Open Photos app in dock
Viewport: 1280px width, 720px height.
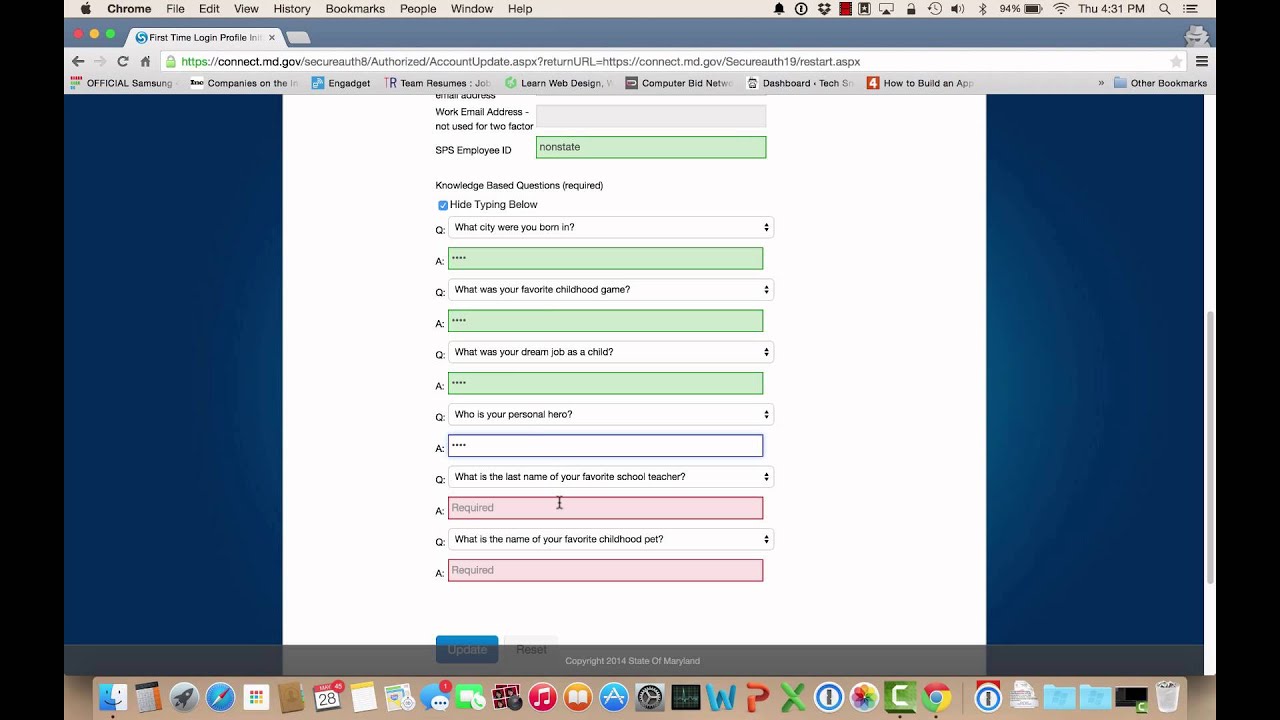click(864, 697)
